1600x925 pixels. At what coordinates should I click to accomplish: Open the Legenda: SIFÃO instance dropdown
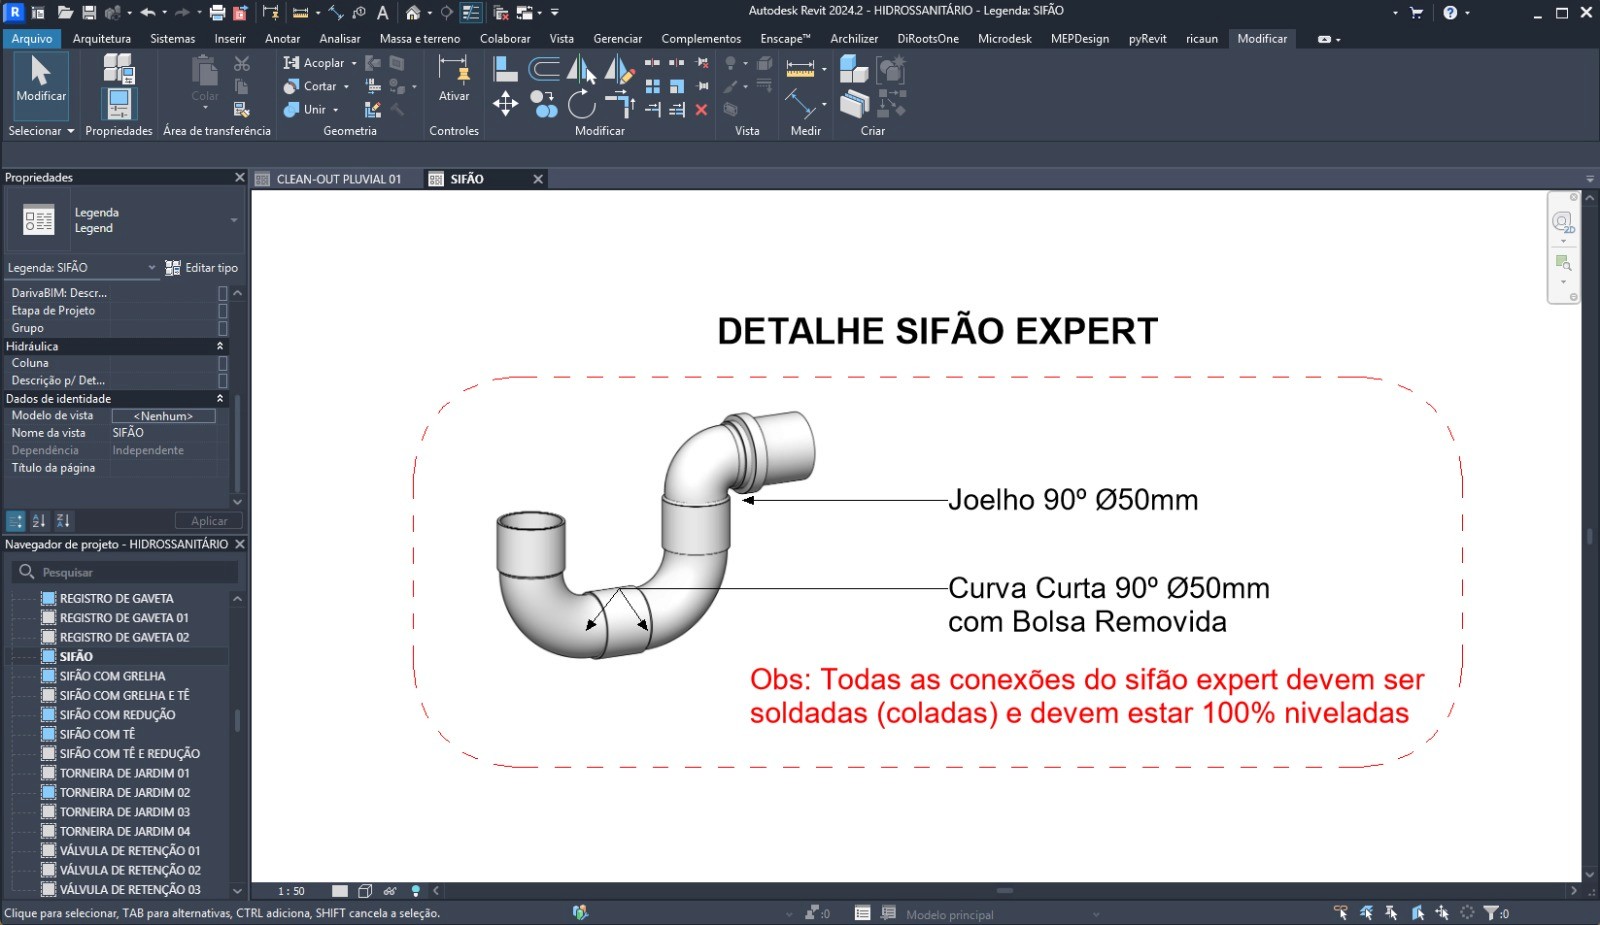click(152, 268)
